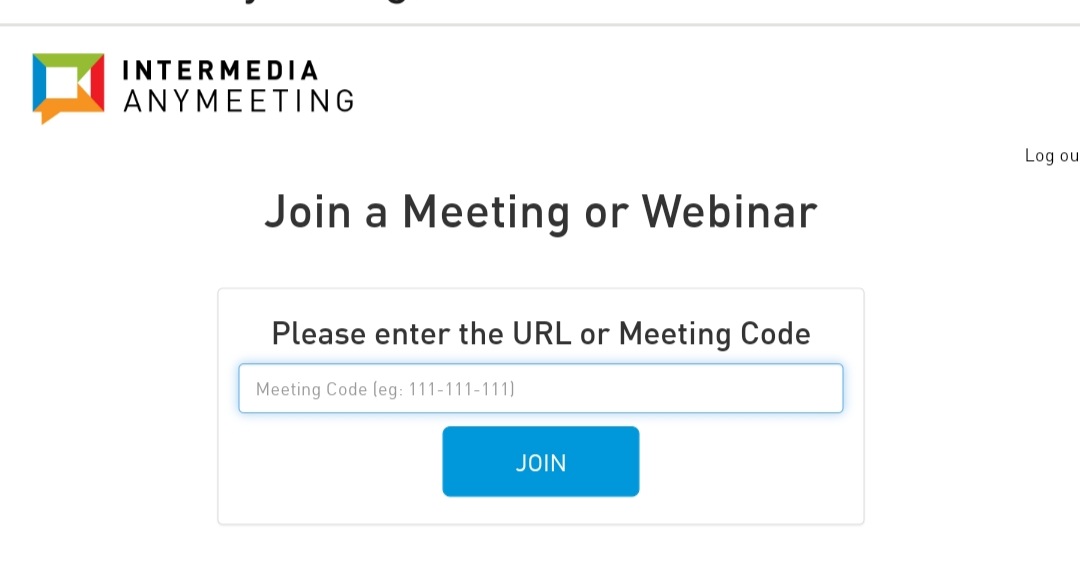Click the Join a Meeting or Webinar heading
Viewport: 1080px width, 572px height.
(x=540, y=212)
